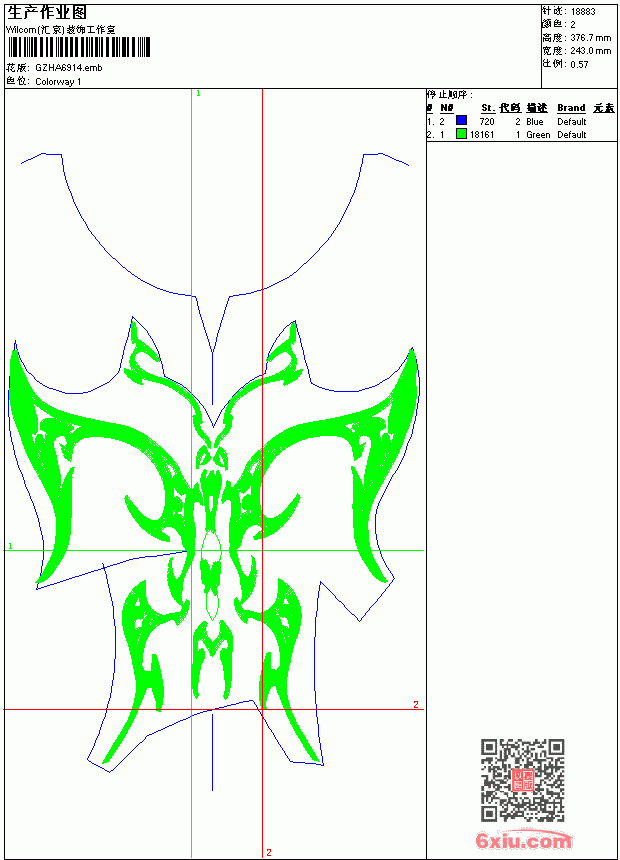This screenshot has height=860, width=620.
Task: Click the barcode under the studio name
Action: (78, 47)
